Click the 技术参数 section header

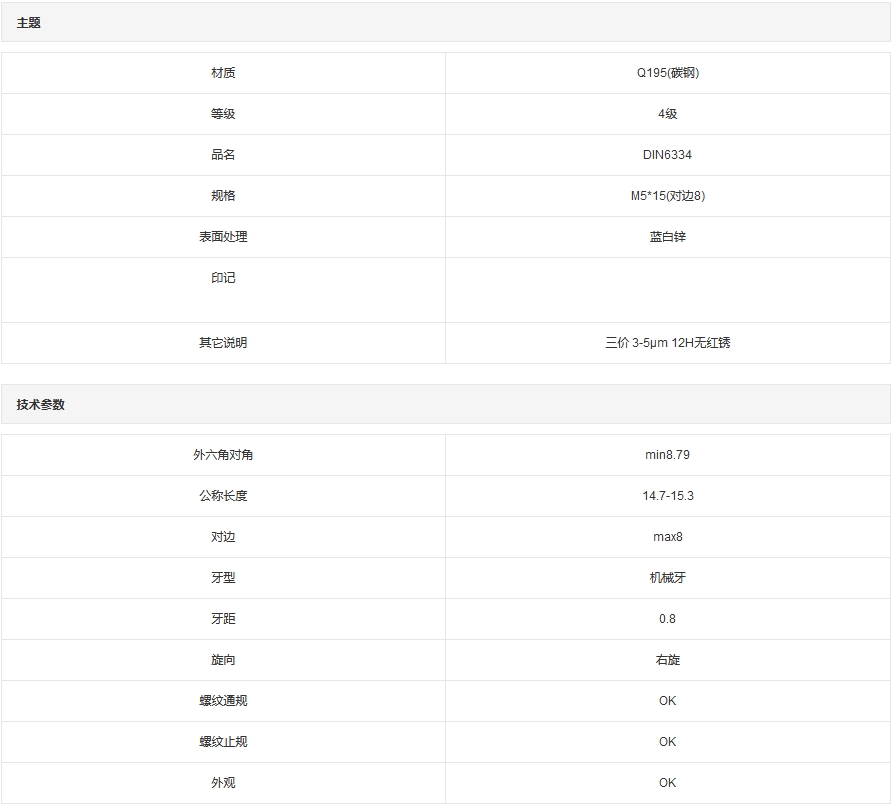point(41,405)
